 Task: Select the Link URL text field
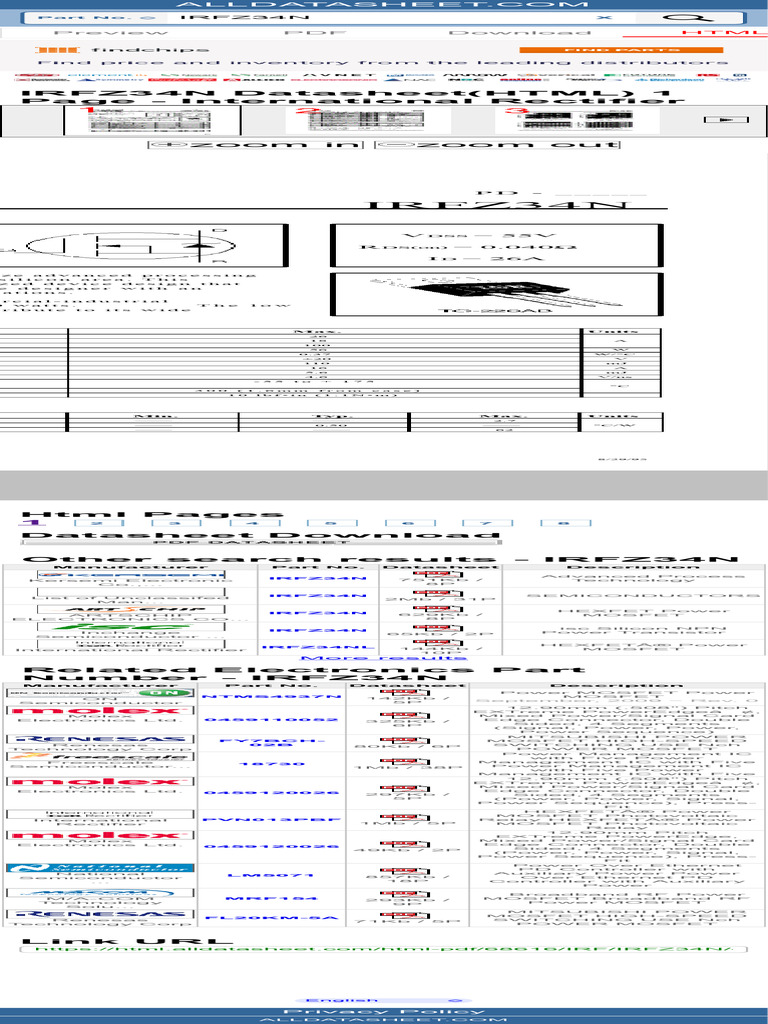pyautogui.click(x=383, y=949)
